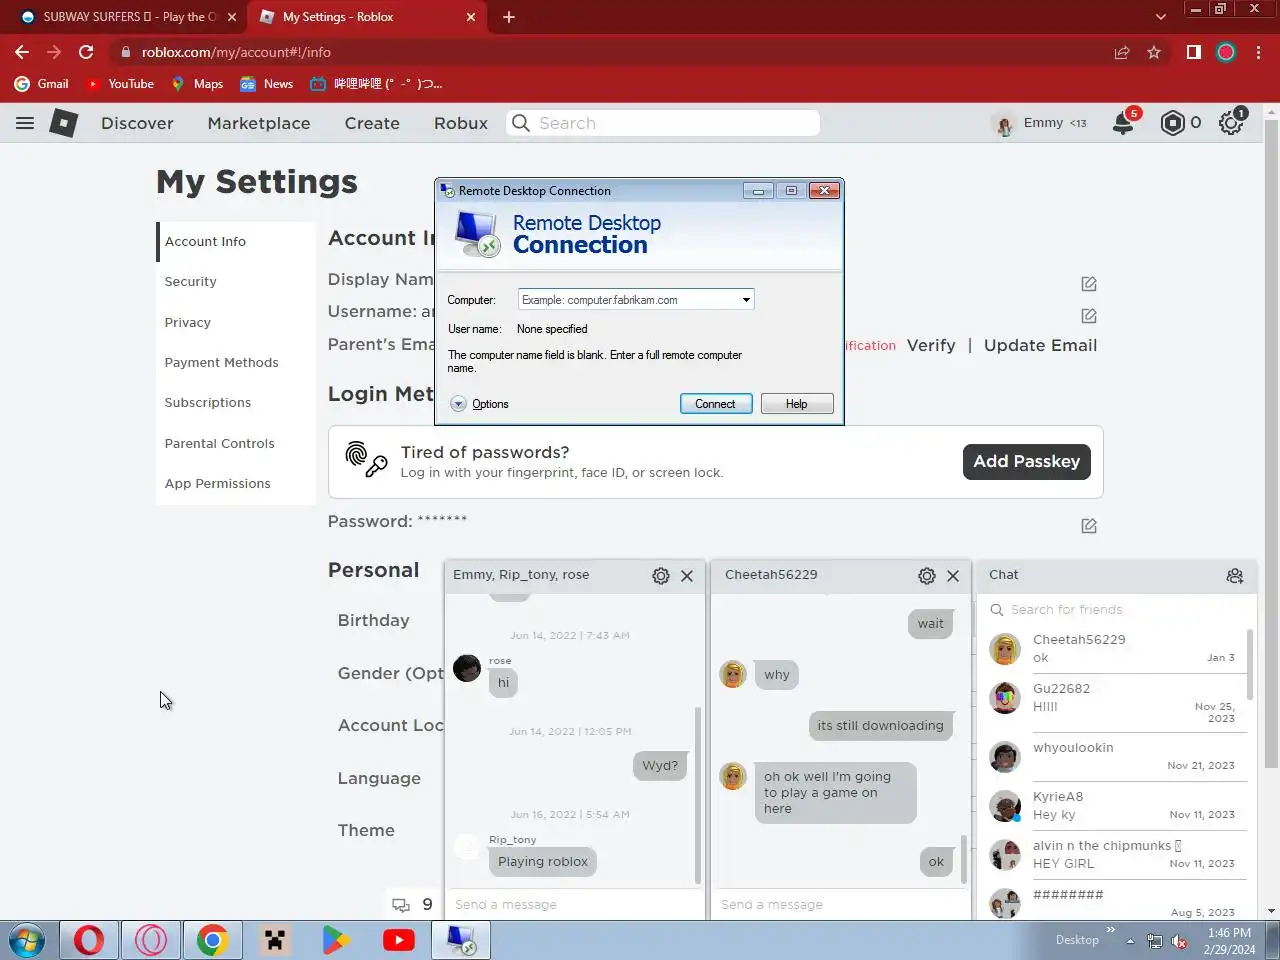Click the Roblox logo home icon
Image resolution: width=1280 pixels, height=960 pixels.
(x=64, y=123)
